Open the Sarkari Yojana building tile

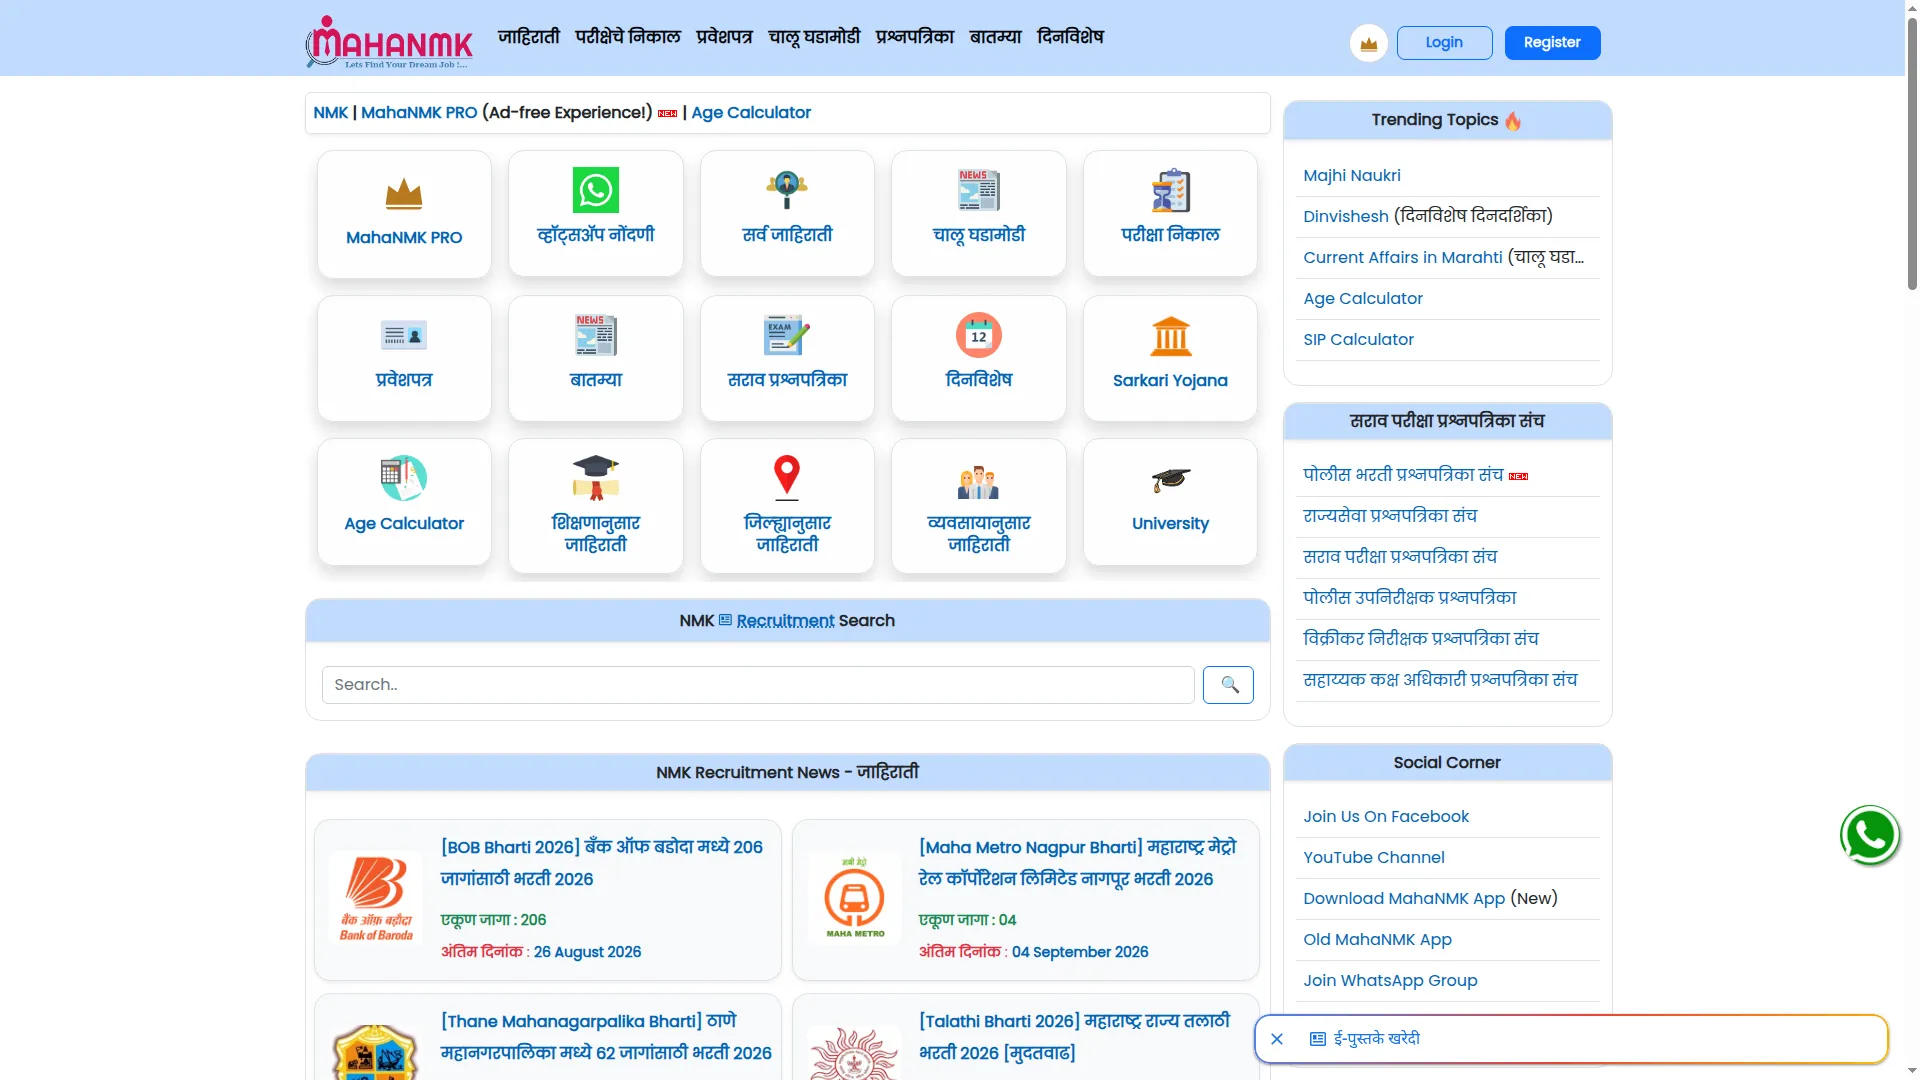coord(1170,358)
